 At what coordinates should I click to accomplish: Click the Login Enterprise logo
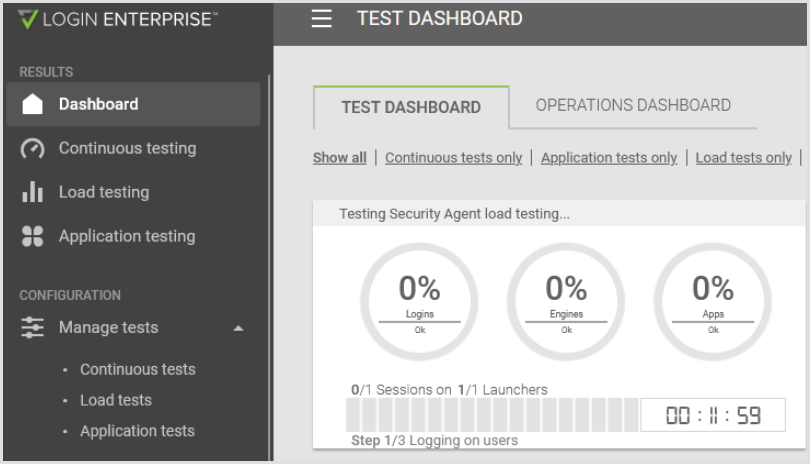pyautogui.click(x=118, y=19)
